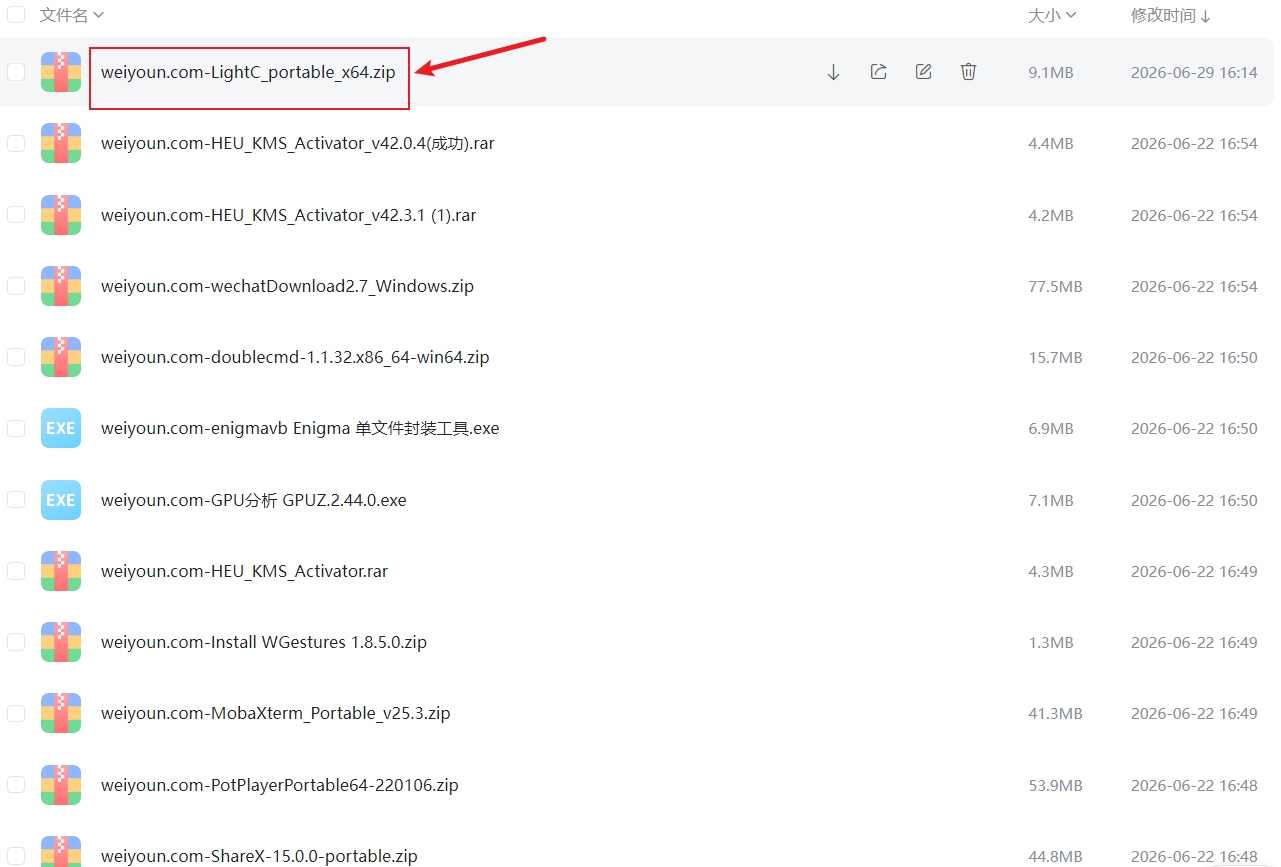The image size is (1281, 867).
Task: Open ShareX-15.0.0-portable.zip file name
Action: [259, 856]
